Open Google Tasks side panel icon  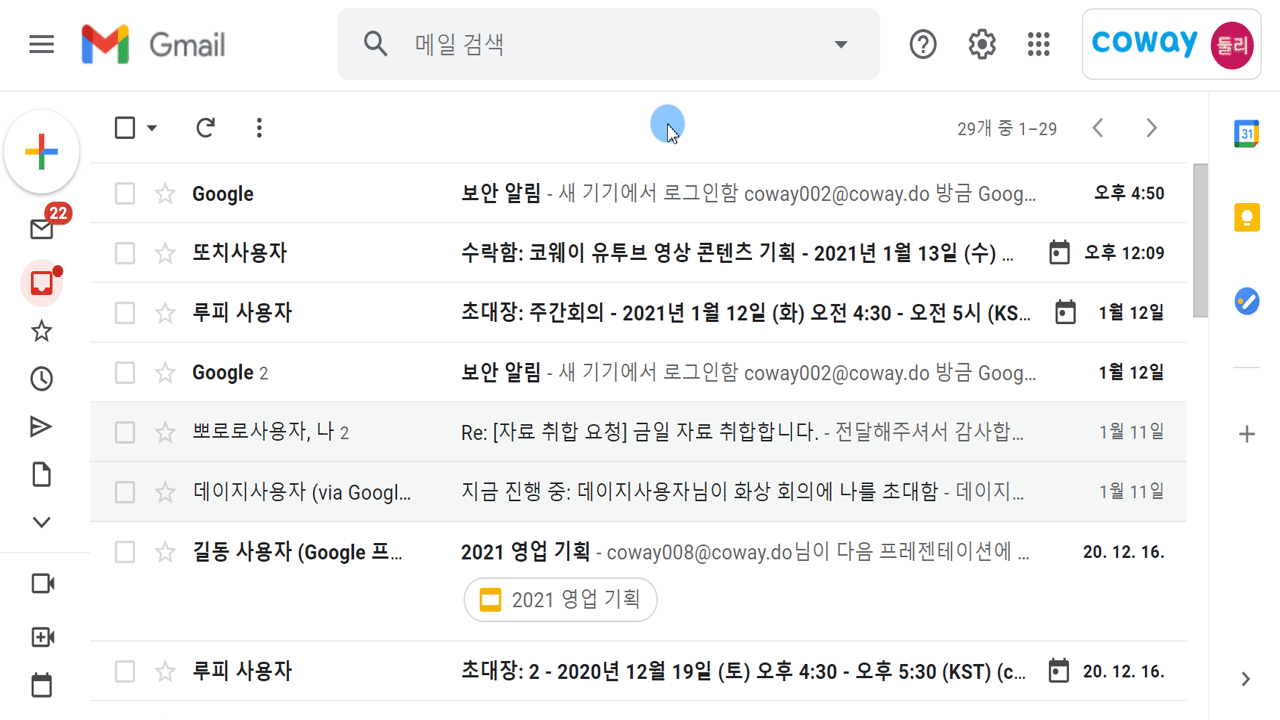(x=1246, y=300)
